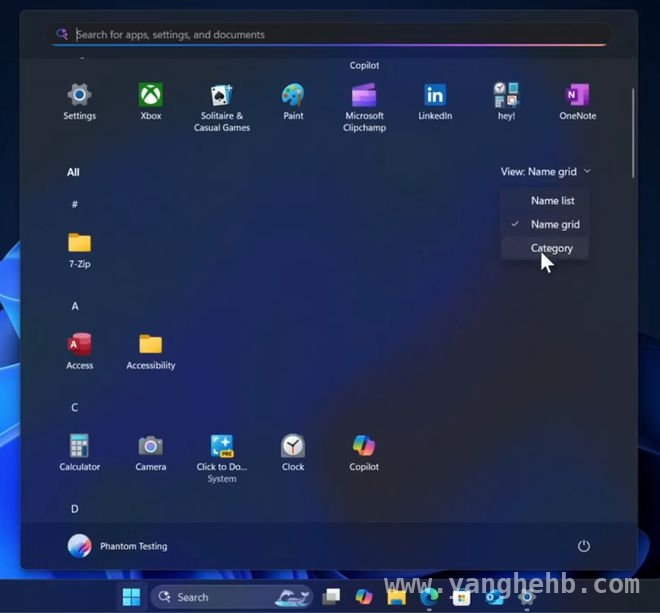
Task: Open File Explorer from the taskbar
Action: click(x=396, y=597)
